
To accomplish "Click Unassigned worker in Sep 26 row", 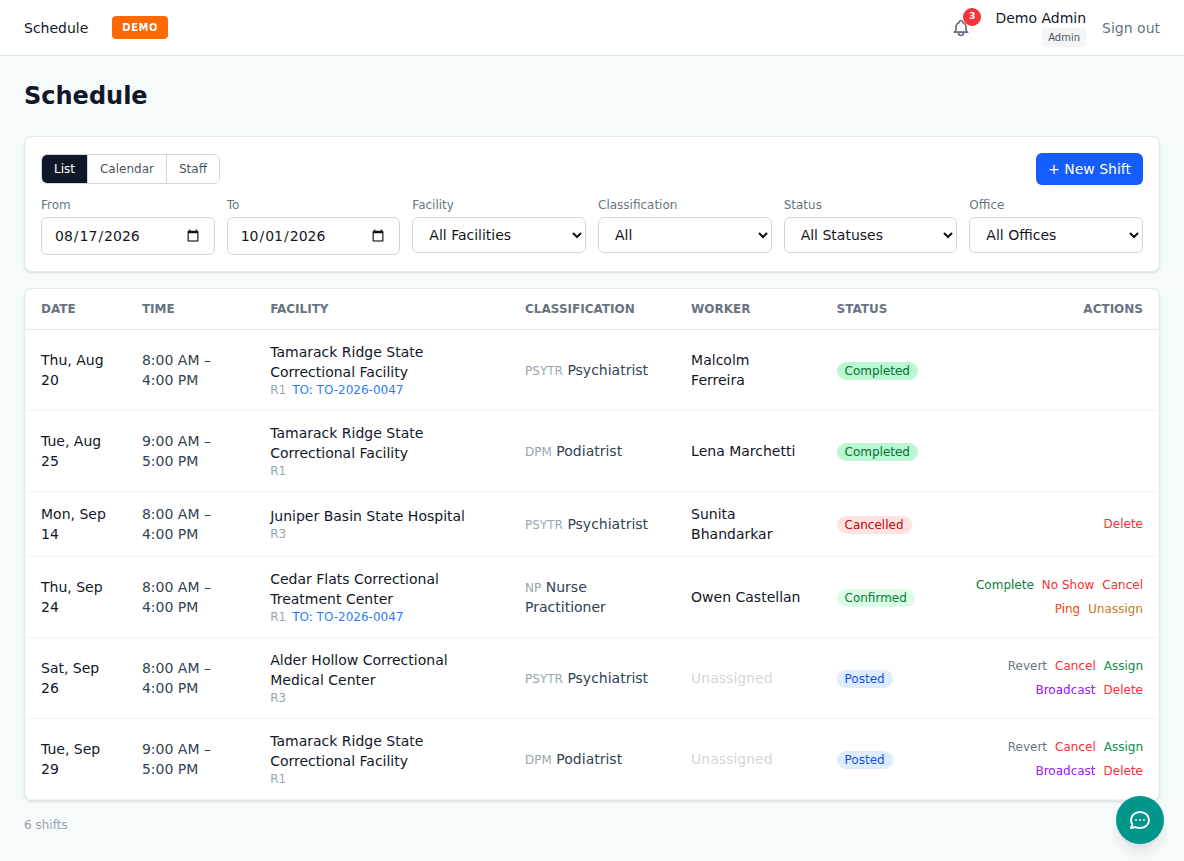I will click(x=731, y=678).
